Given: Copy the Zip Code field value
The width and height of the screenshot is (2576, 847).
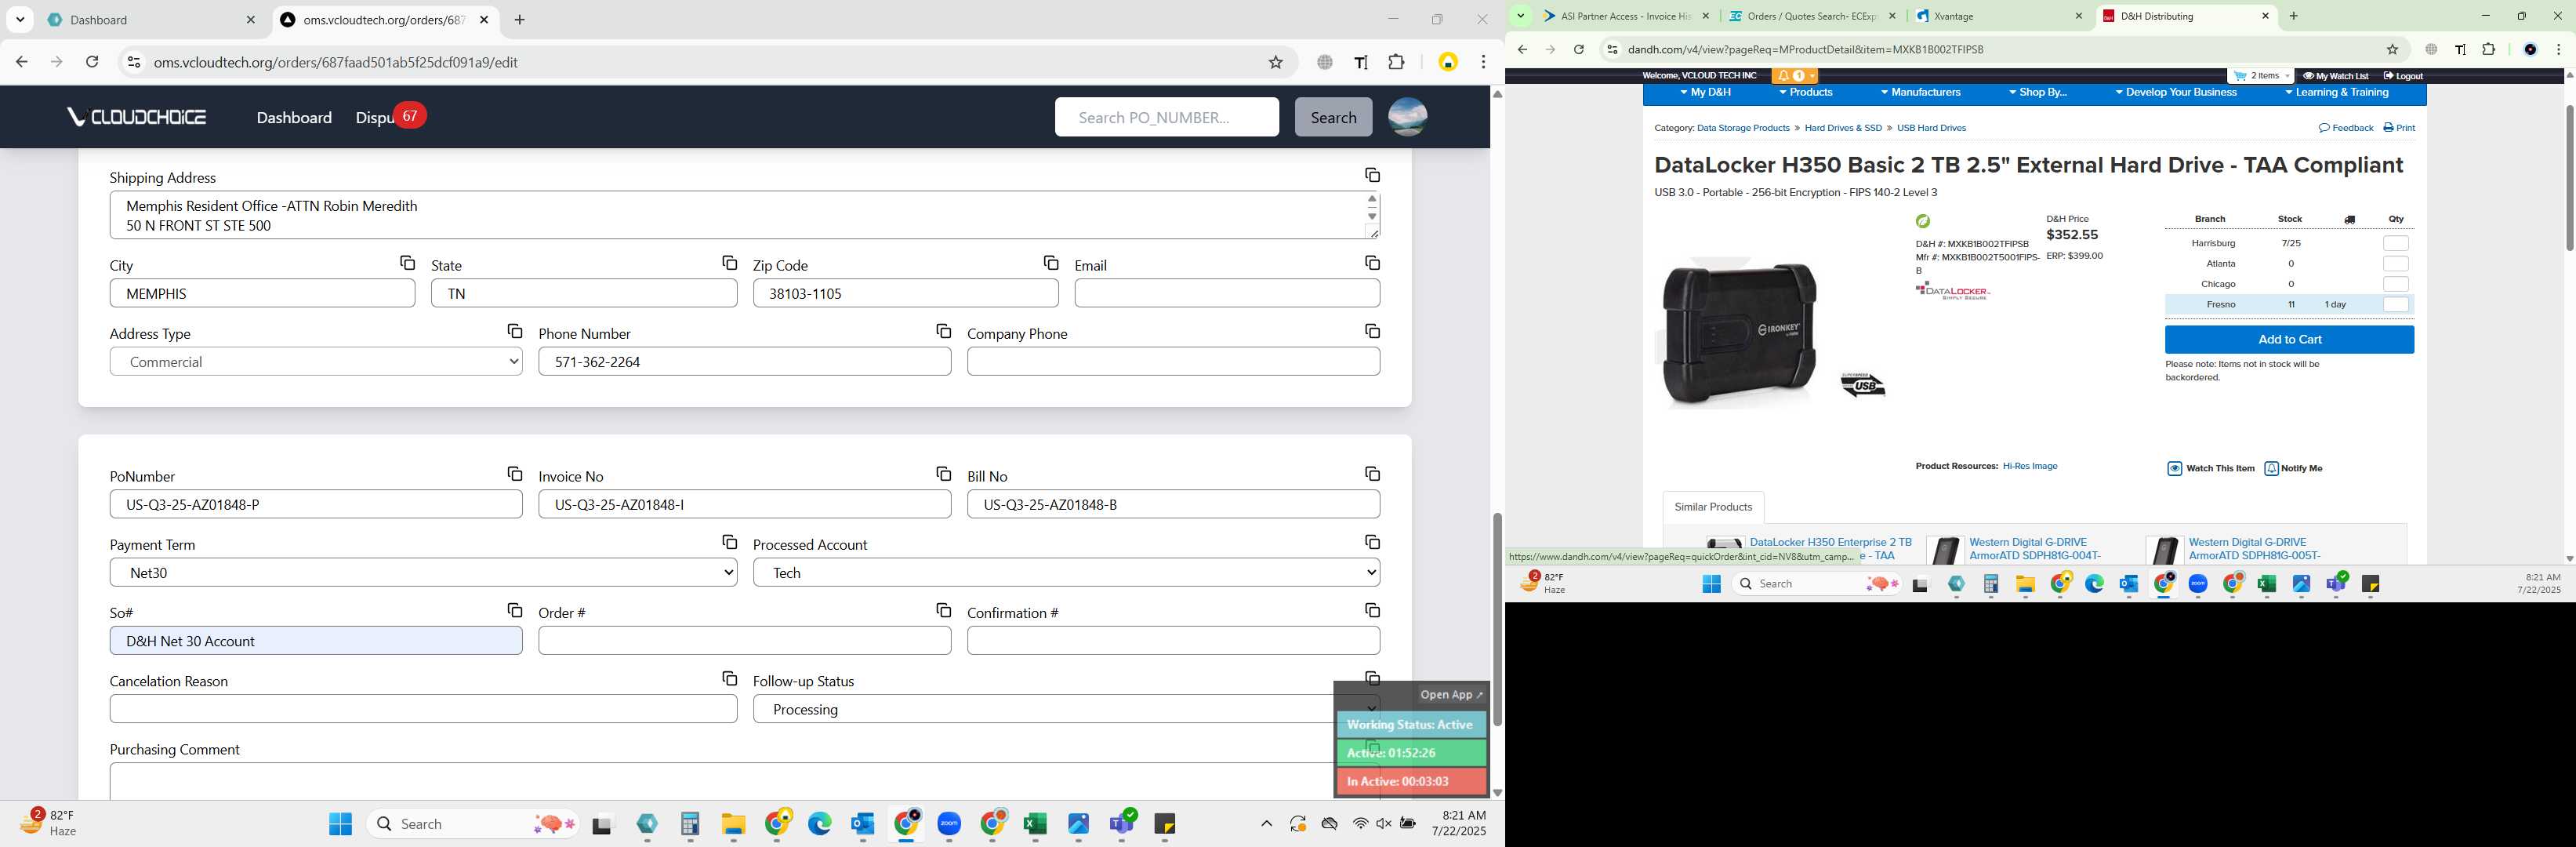Looking at the screenshot, I should (1050, 263).
